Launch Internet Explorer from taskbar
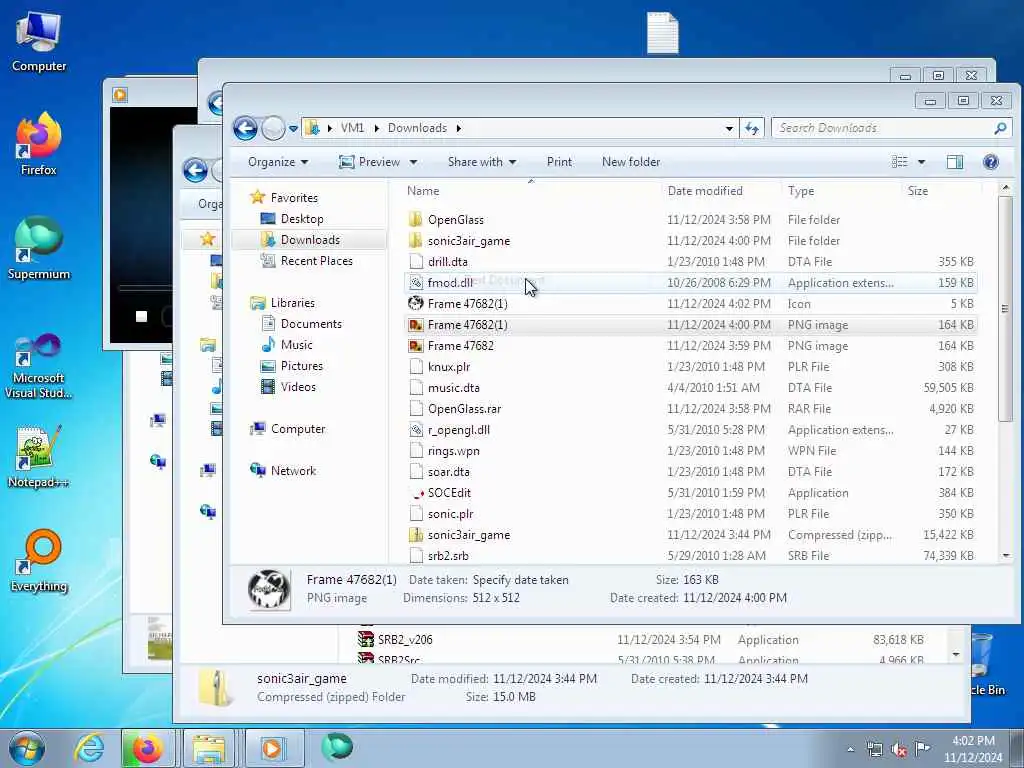The image size is (1024, 768). point(89,748)
